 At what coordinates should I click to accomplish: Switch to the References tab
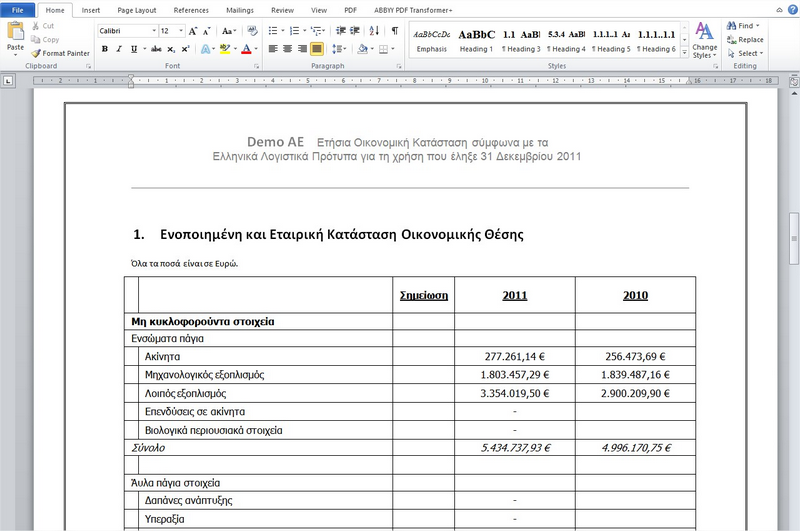[x=191, y=10]
